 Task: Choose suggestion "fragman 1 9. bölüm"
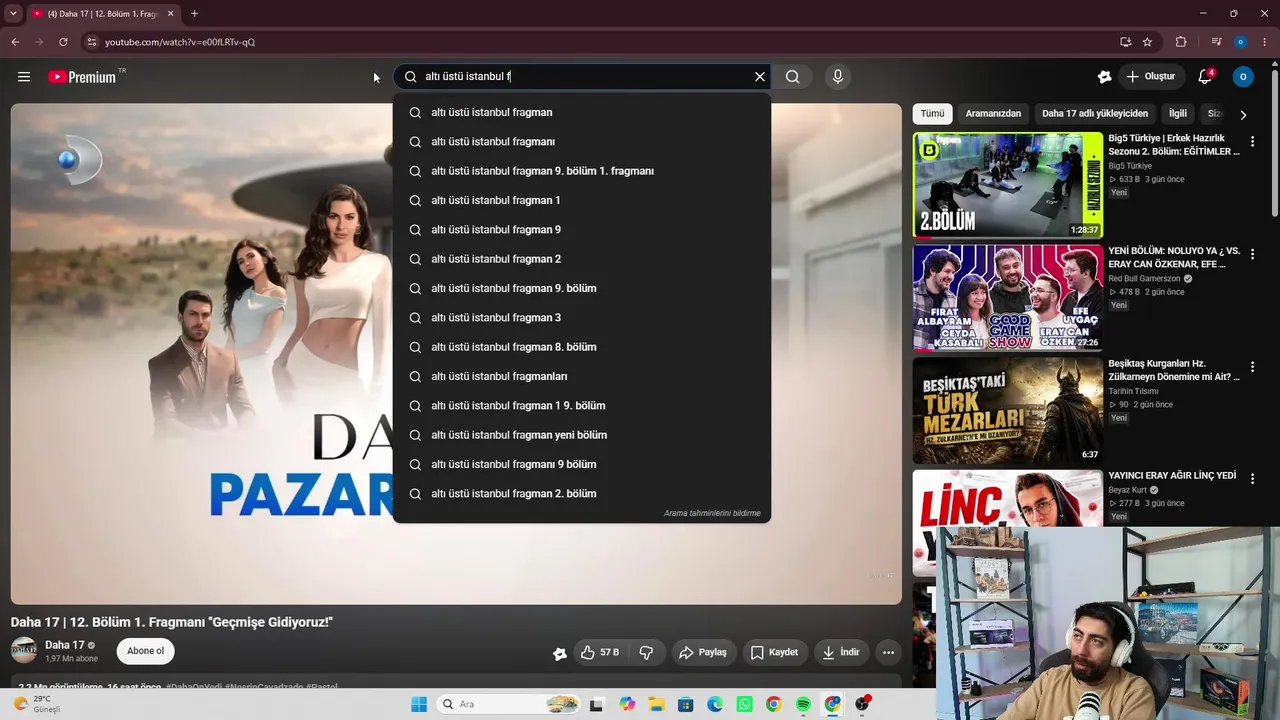(582, 406)
